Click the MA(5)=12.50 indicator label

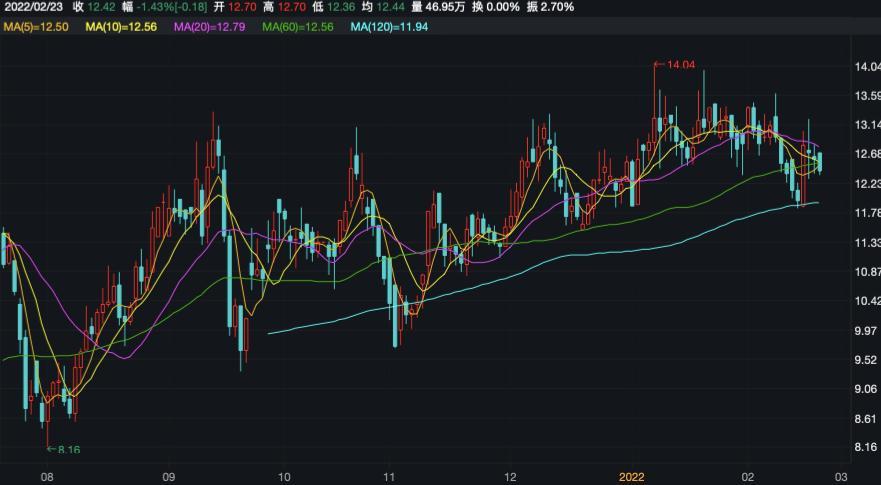(35, 26)
